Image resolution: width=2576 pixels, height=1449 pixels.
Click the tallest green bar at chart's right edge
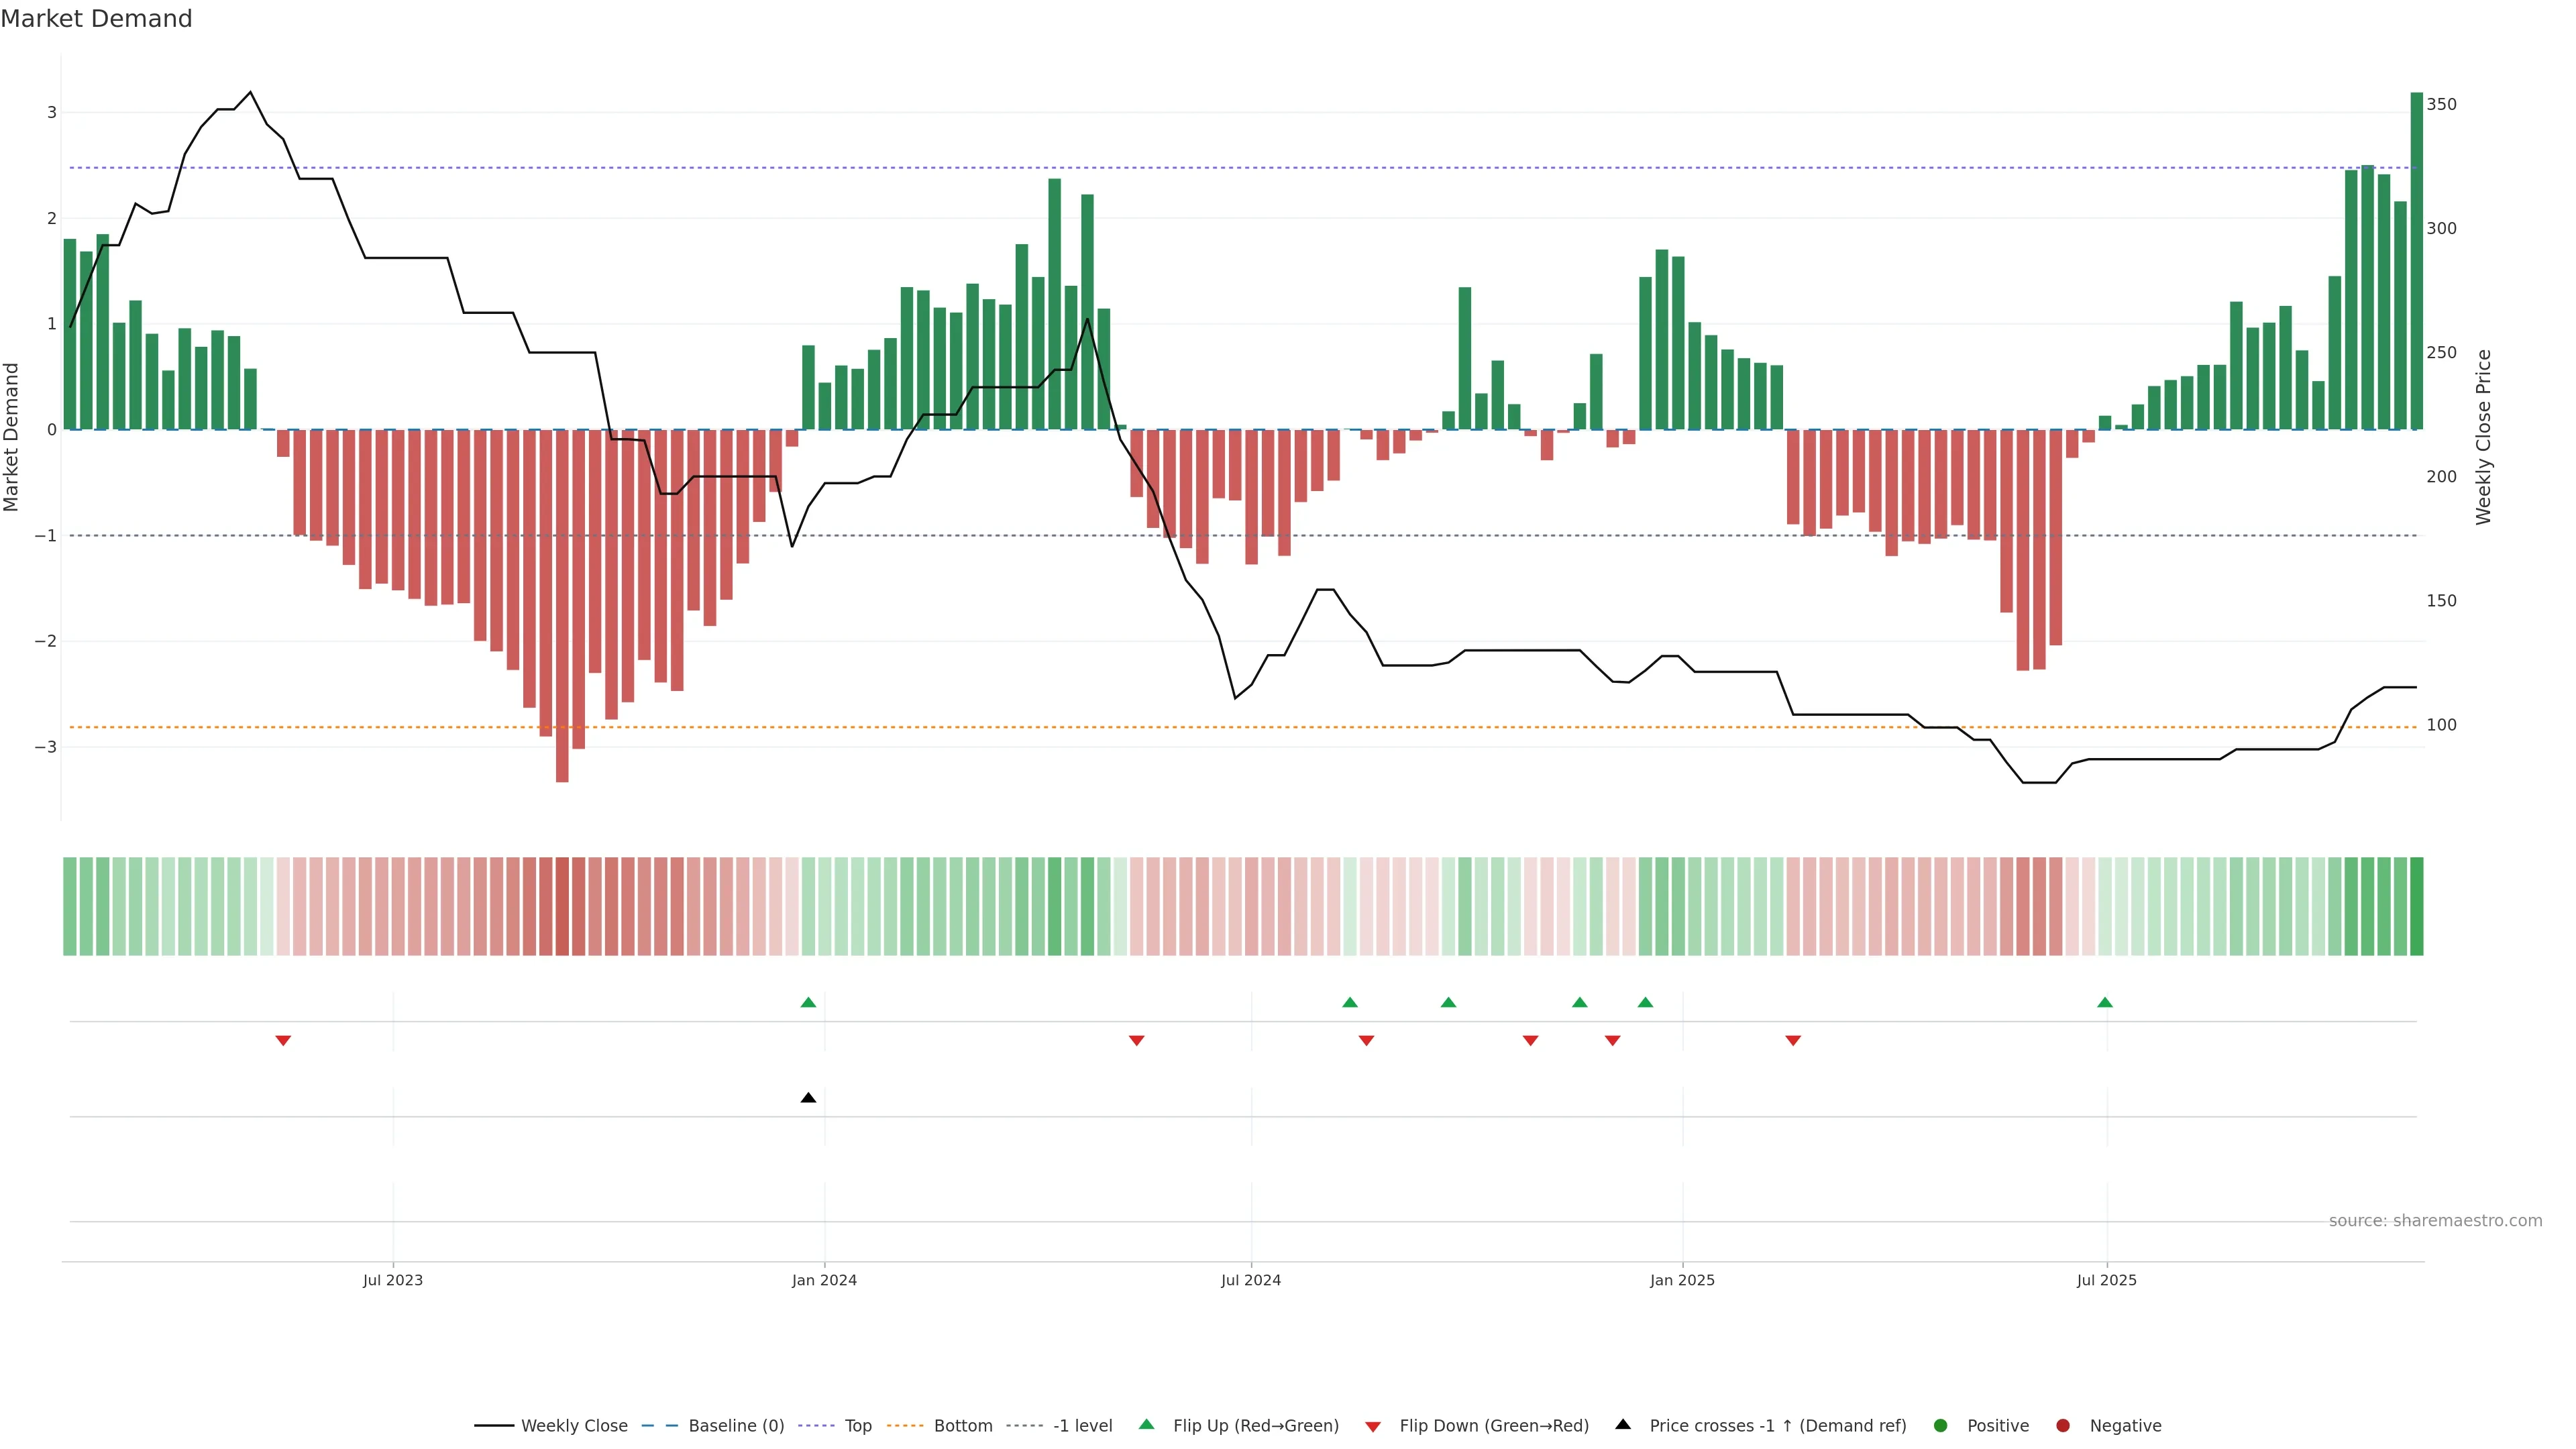point(2416,260)
